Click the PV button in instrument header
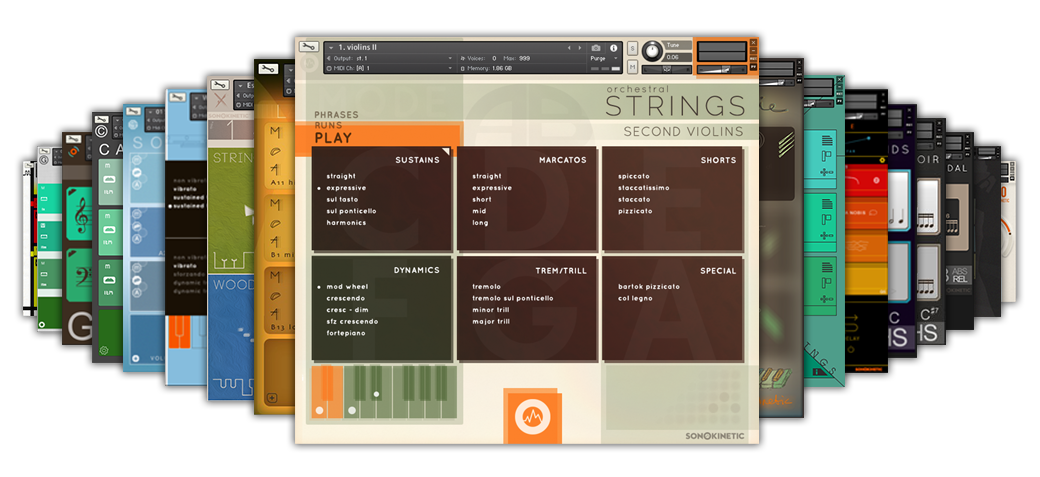 pyautogui.click(x=753, y=66)
